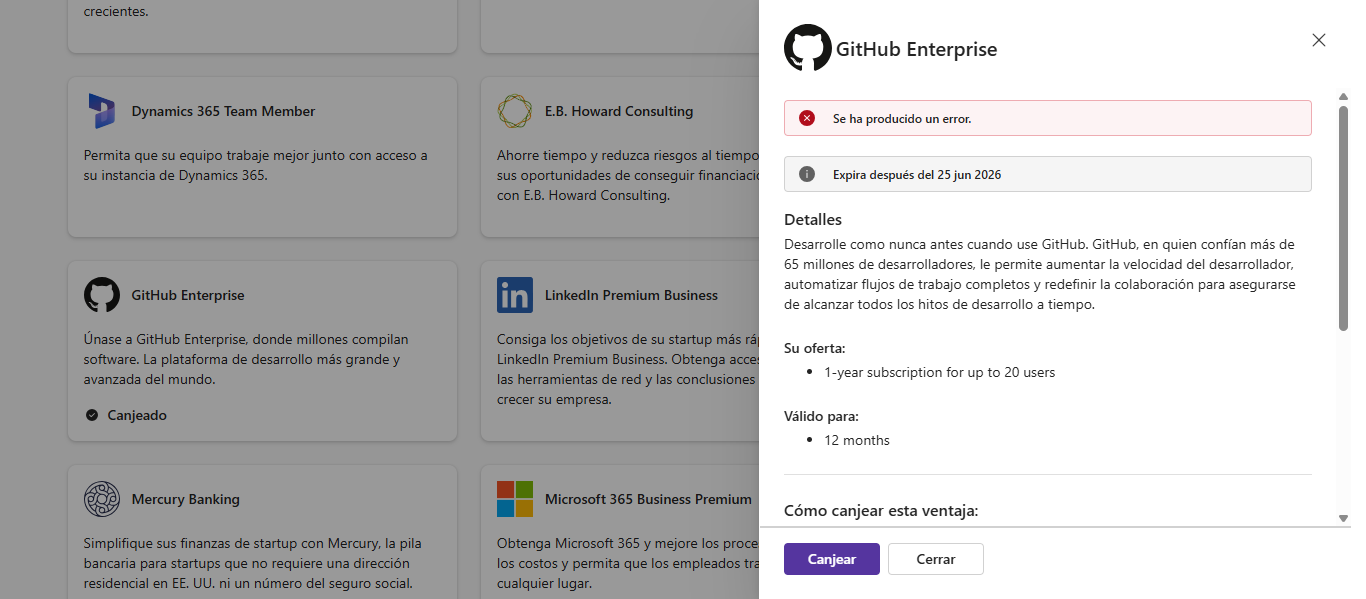
Task: Select the LinkedIn Premium Business card heading
Action: pos(631,295)
